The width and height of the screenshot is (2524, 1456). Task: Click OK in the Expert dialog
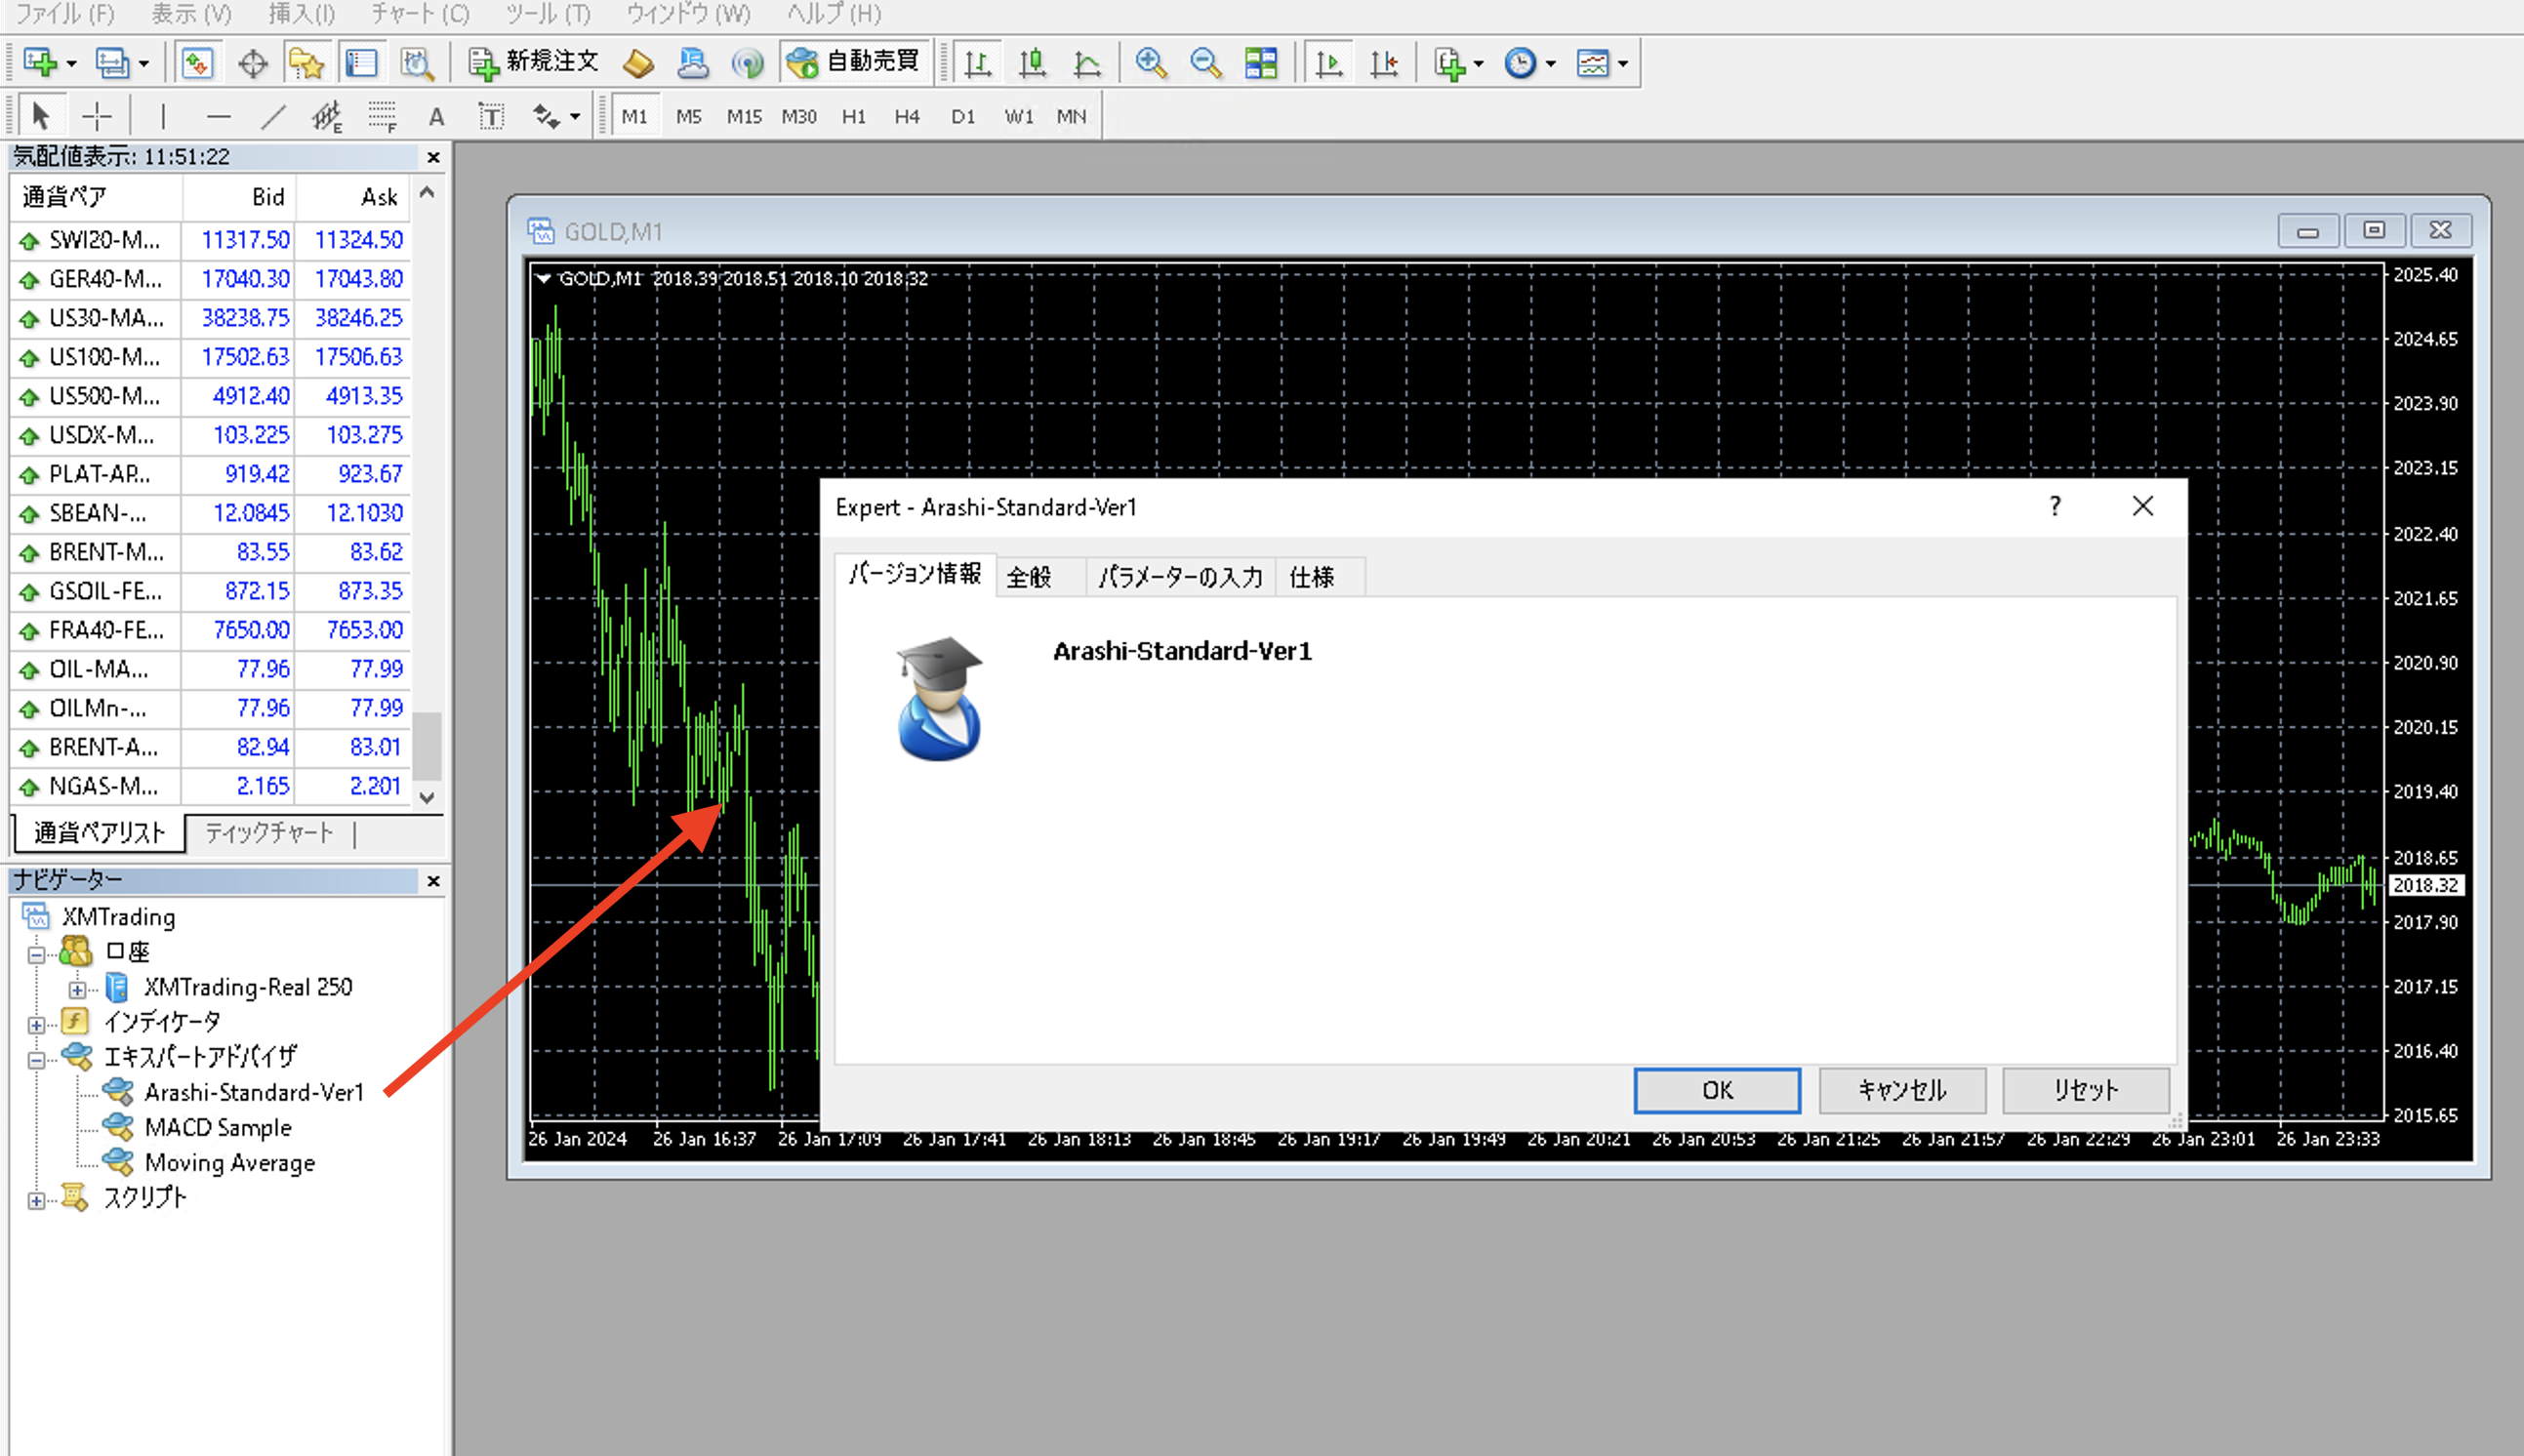(x=1717, y=1090)
